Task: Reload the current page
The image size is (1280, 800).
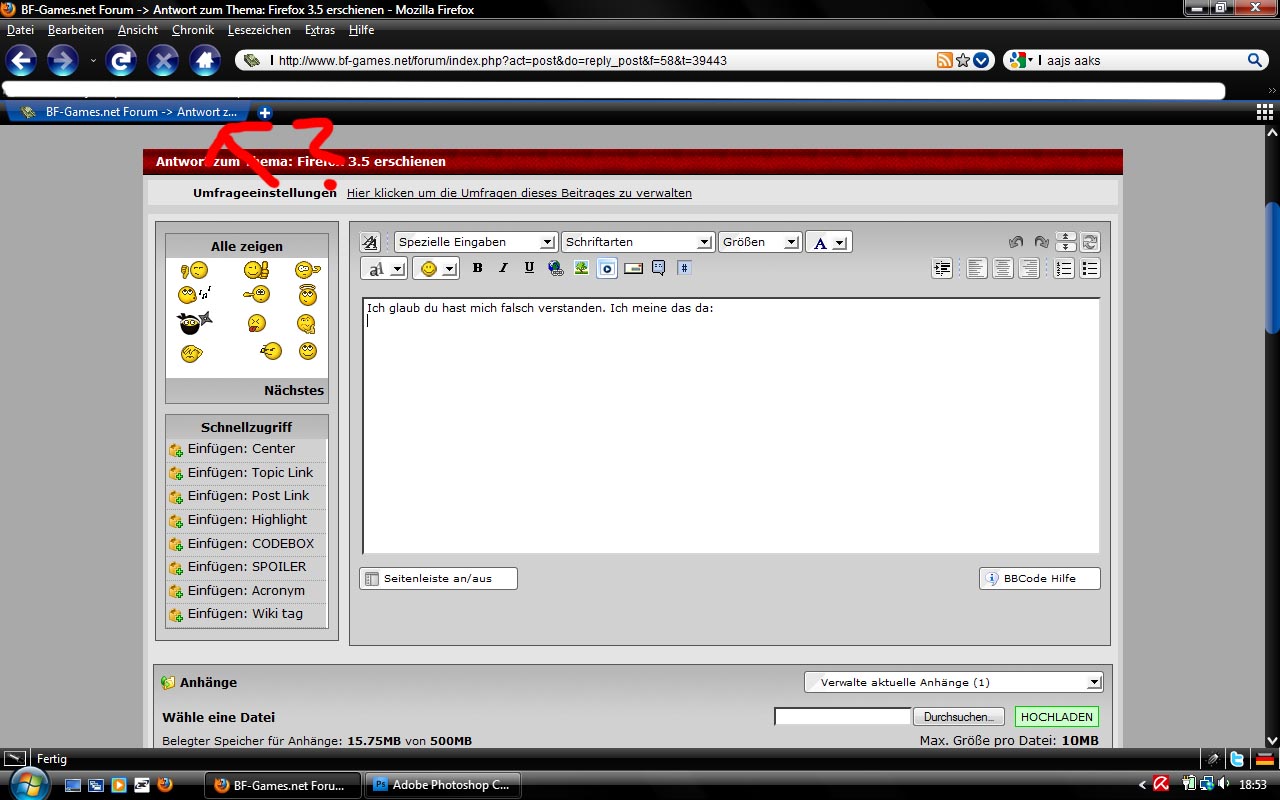Action: tap(122, 61)
